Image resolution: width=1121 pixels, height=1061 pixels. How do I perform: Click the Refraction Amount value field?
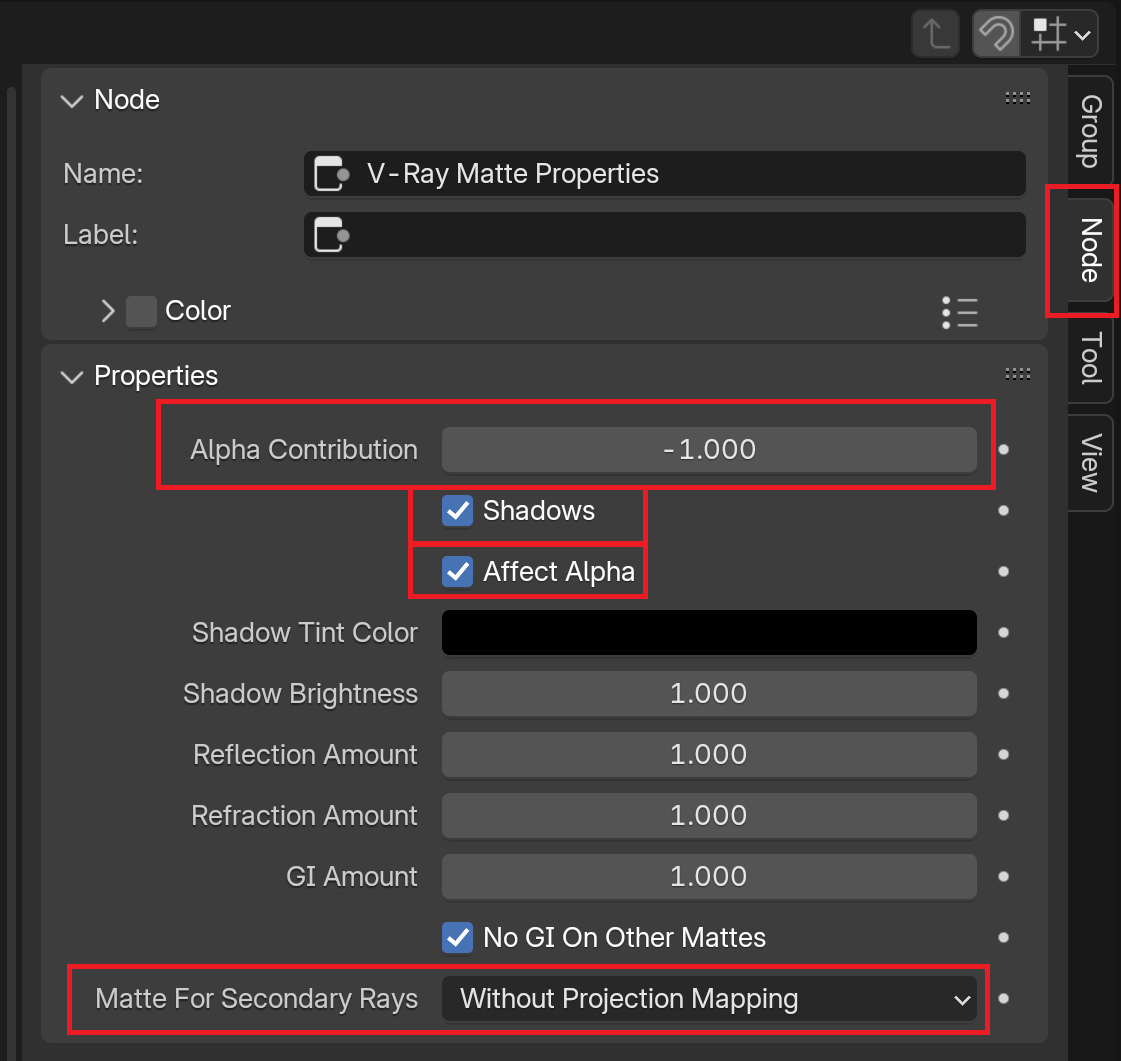[709, 816]
